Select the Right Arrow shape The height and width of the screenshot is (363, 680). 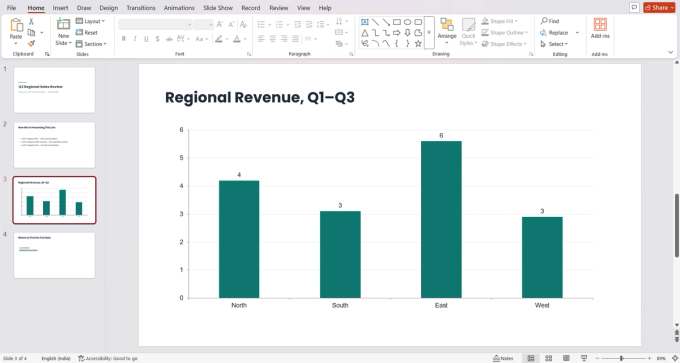coord(397,33)
